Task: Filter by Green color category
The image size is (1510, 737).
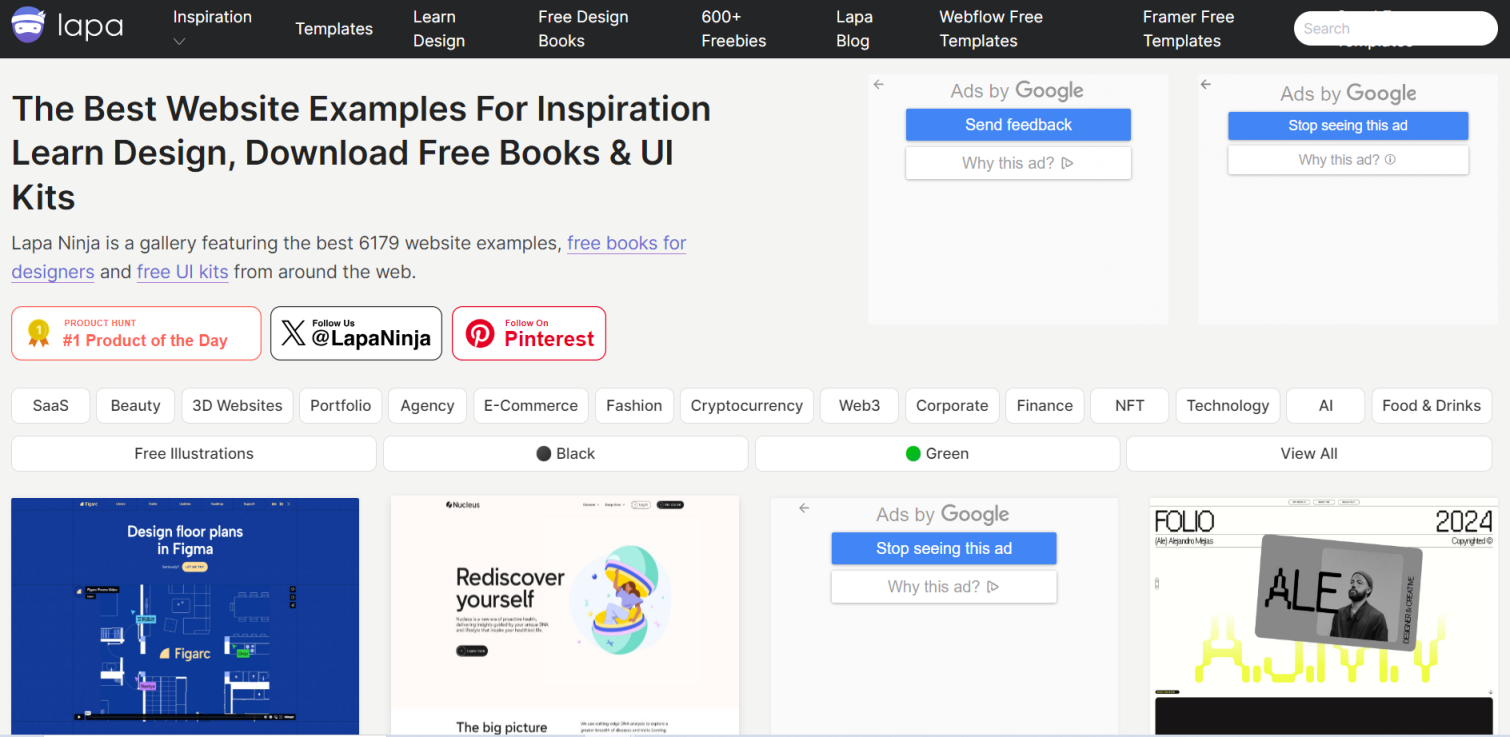Action: click(x=937, y=454)
